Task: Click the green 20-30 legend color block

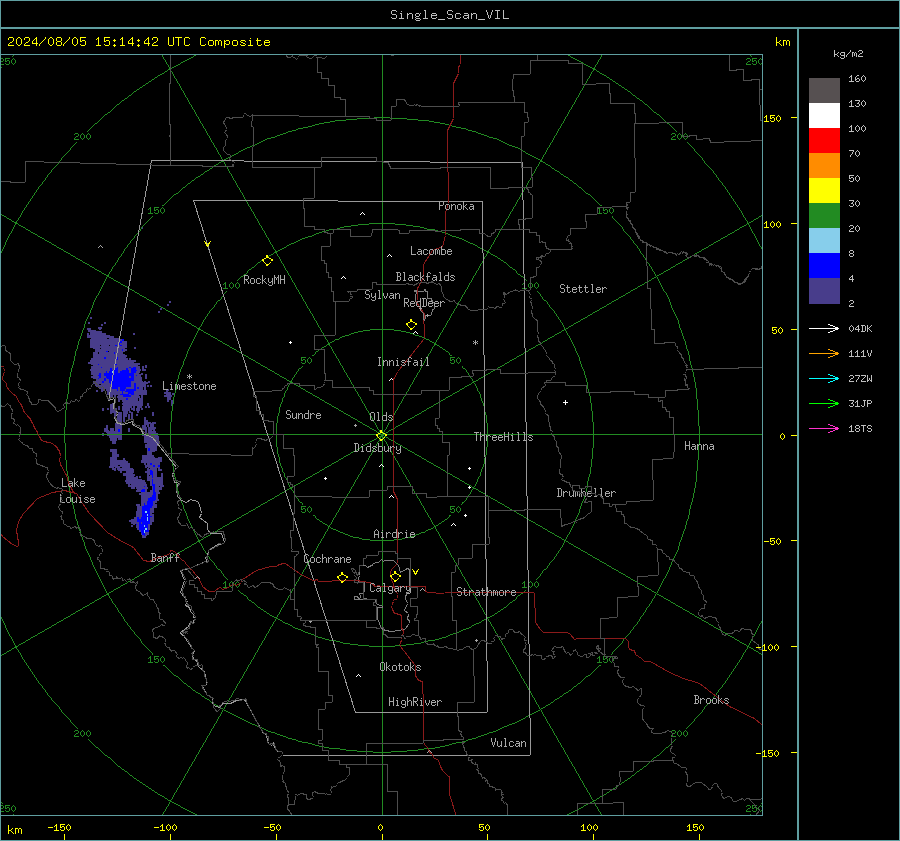Action: (x=824, y=216)
